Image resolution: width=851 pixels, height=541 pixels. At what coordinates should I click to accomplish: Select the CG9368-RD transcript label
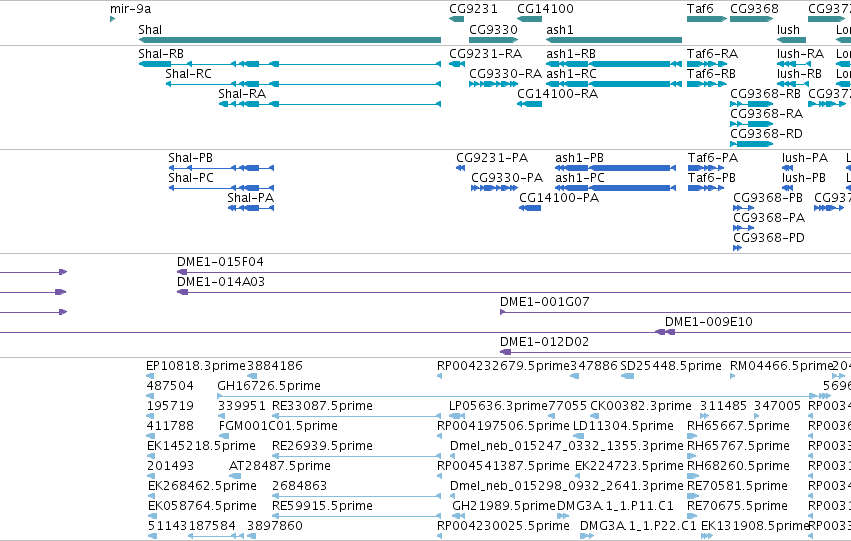(766, 134)
